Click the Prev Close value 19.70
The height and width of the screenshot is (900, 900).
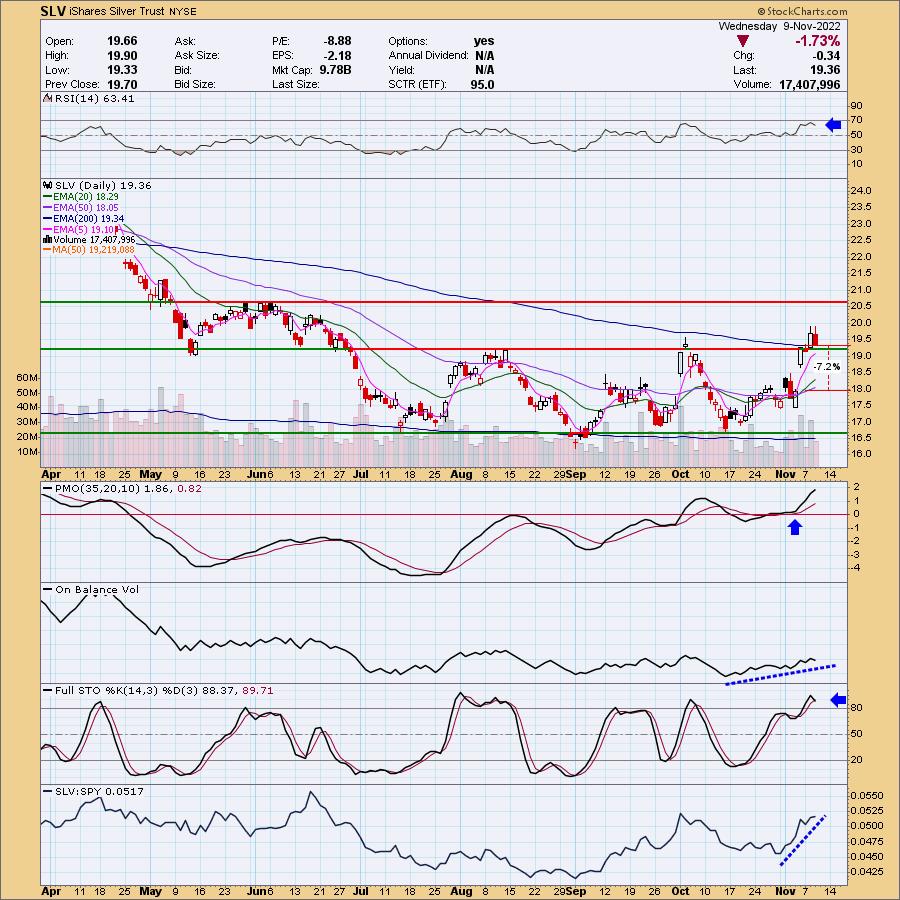point(122,84)
